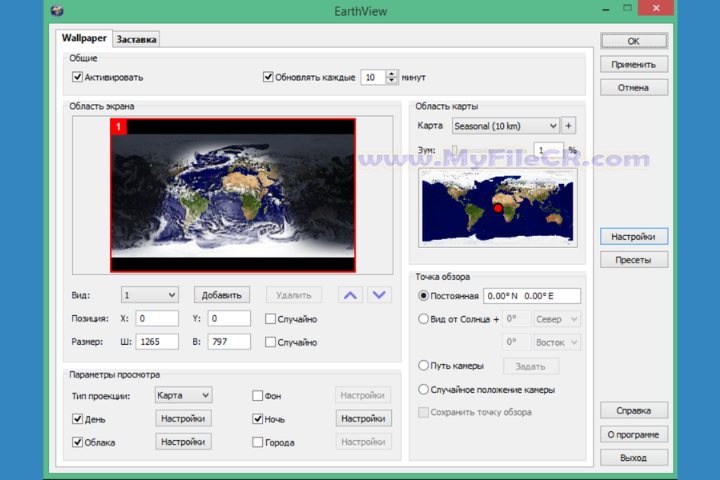Viewport: 720px width, 480px height.
Task: Toggle the Обновлять каждые checkbox
Action: [268, 77]
